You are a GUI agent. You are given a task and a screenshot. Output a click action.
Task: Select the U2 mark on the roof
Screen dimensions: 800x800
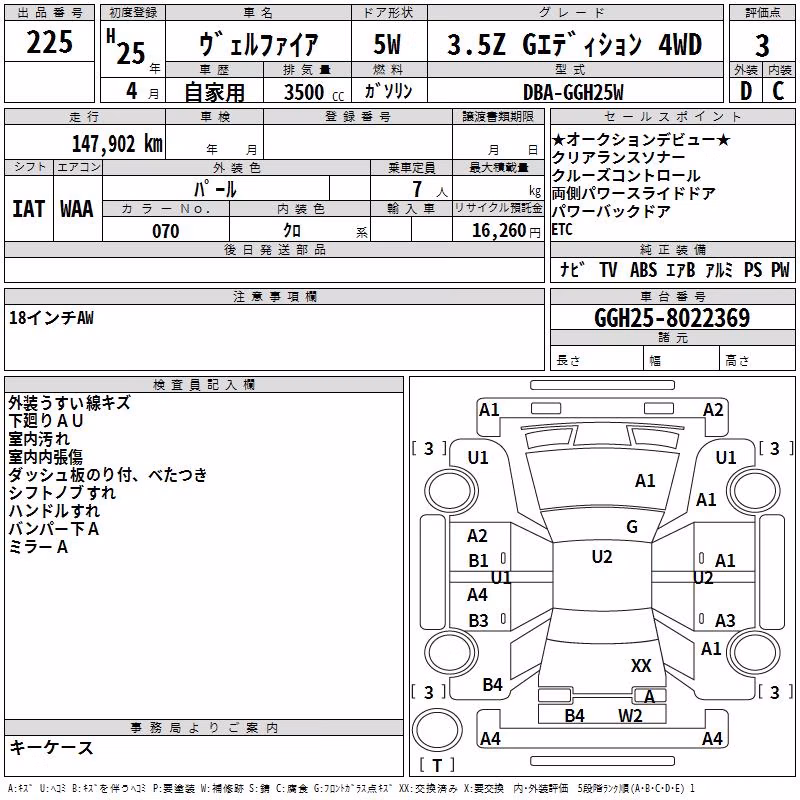tap(602, 557)
